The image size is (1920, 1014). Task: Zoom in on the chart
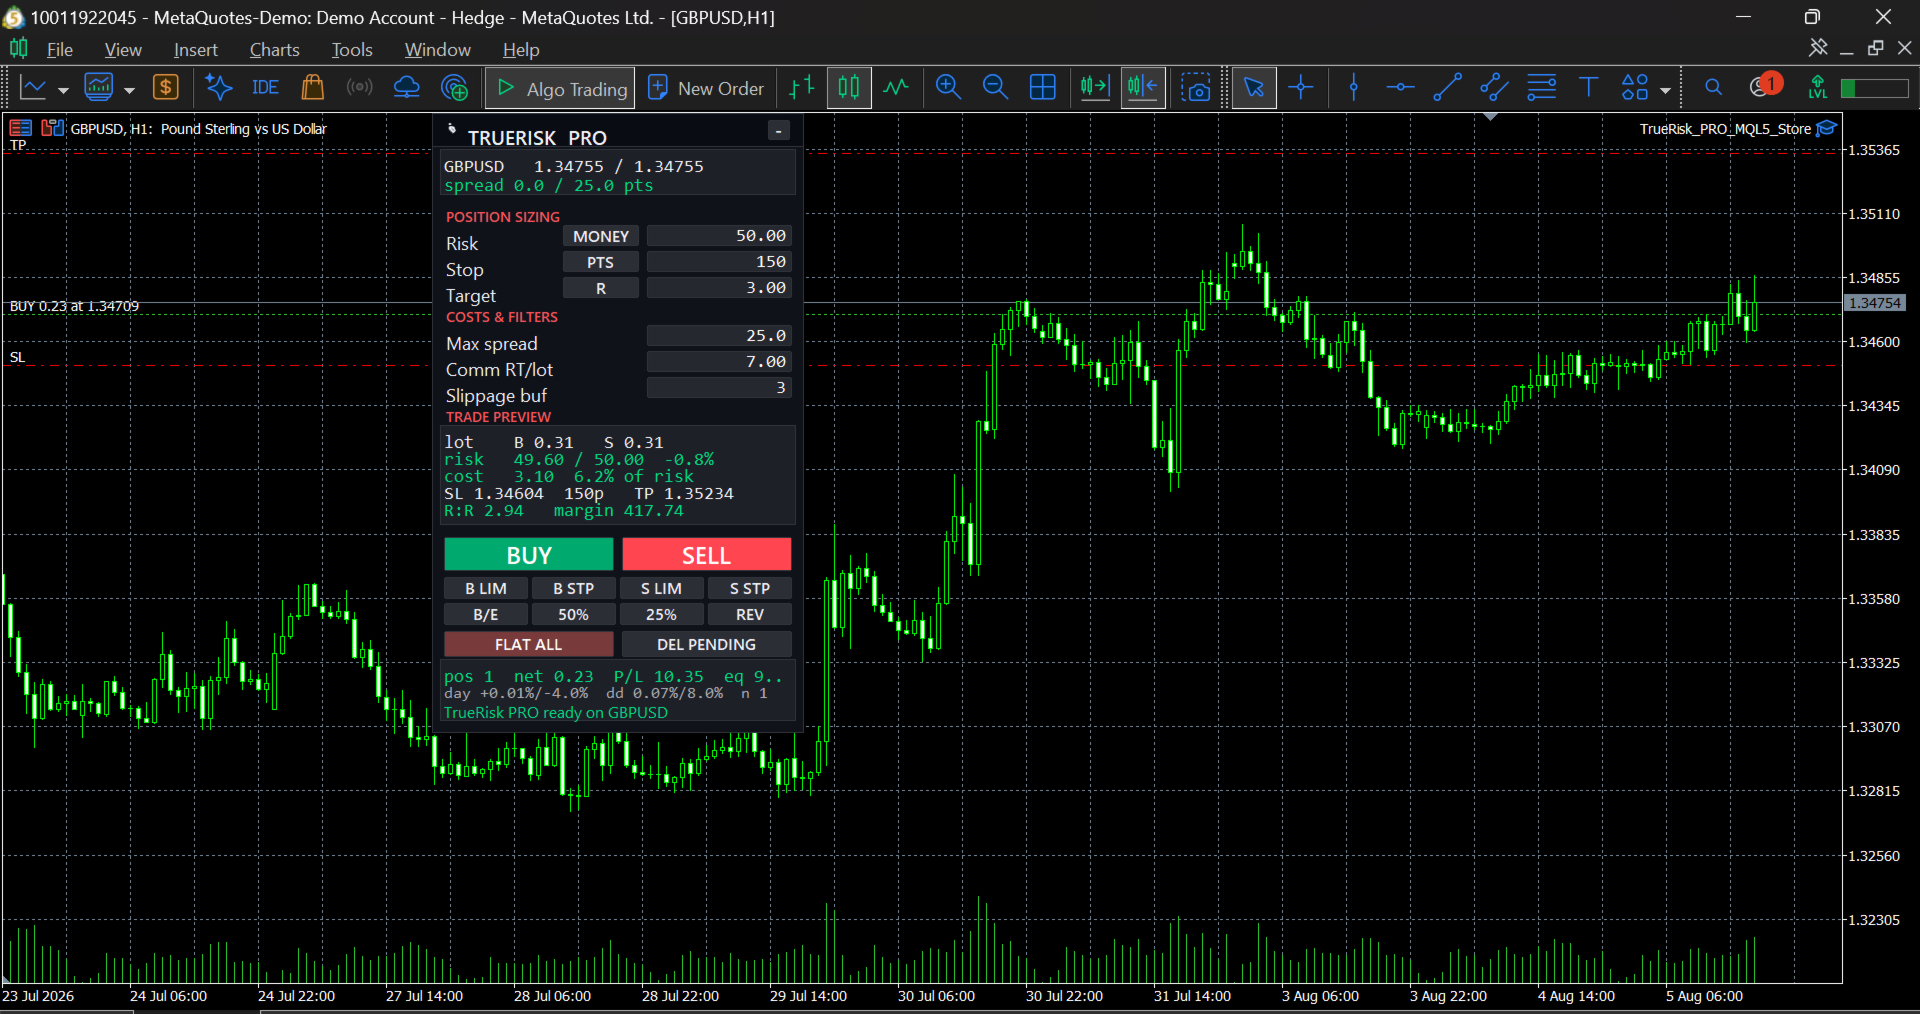[948, 88]
